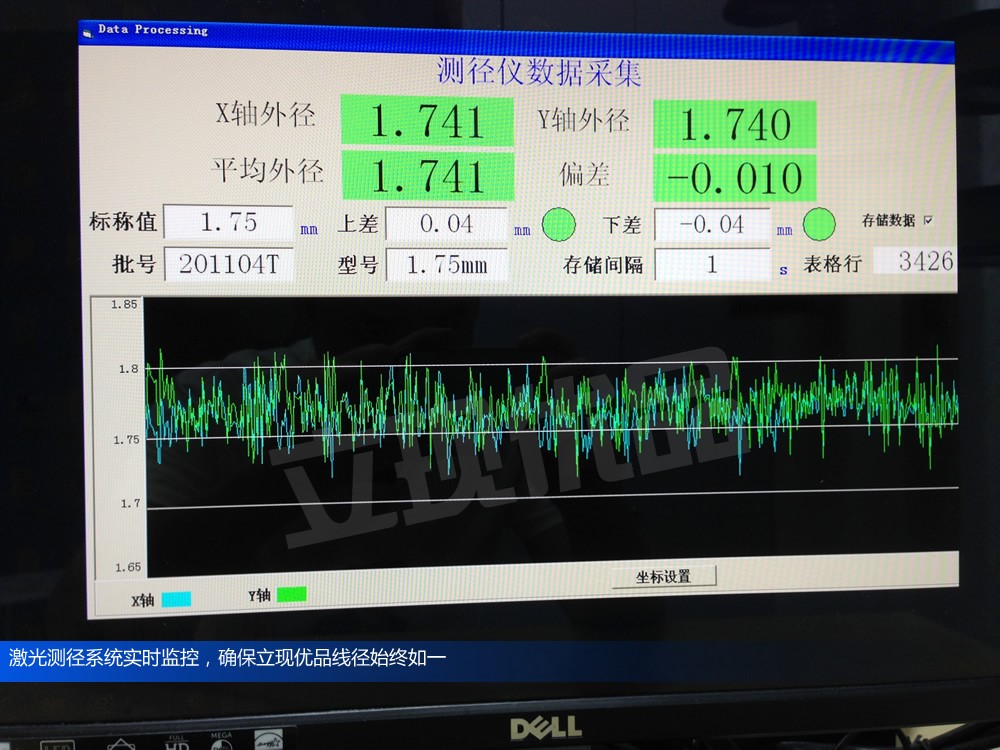Select the 下差 field containing -0.04
The image size is (1000, 750).
[x=712, y=225]
